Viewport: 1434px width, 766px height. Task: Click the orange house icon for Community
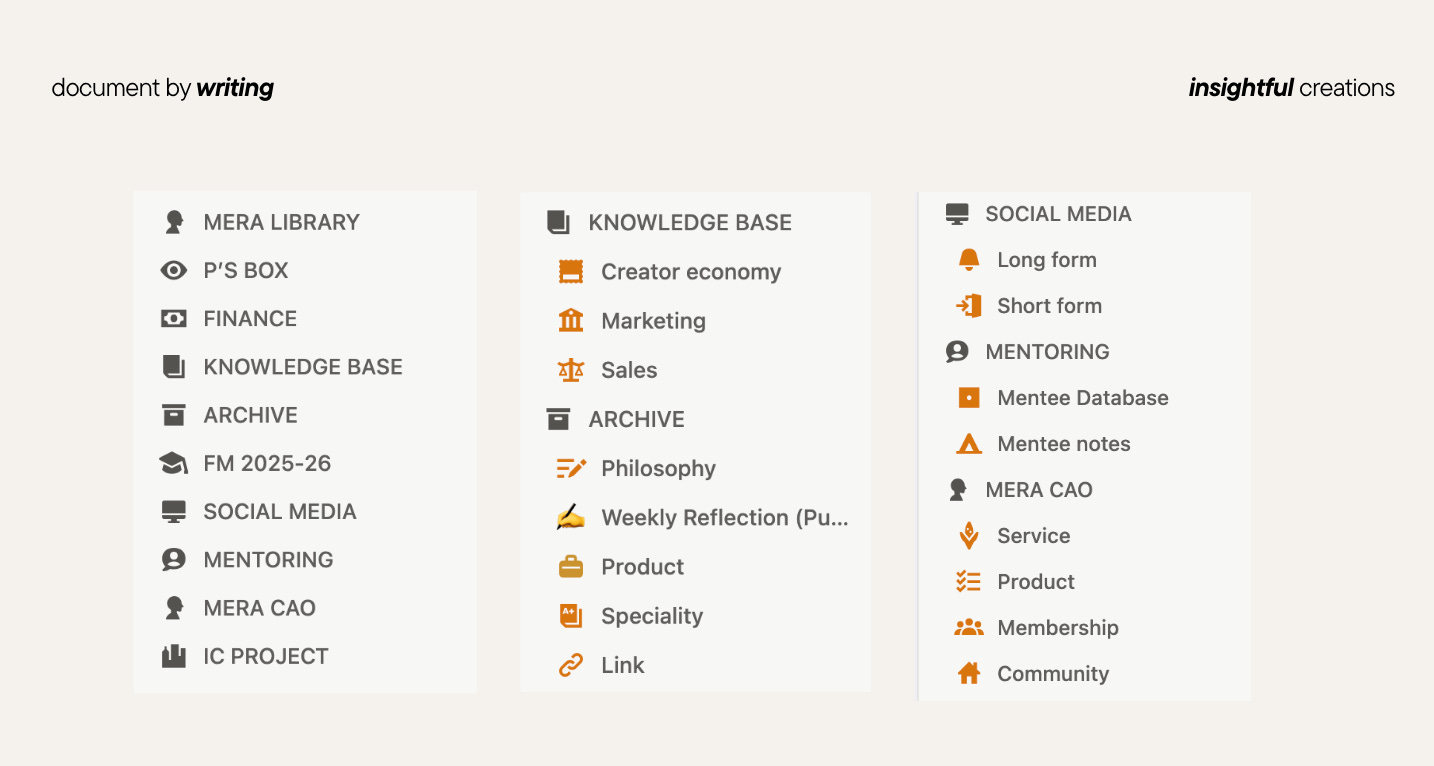pyautogui.click(x=968, y=674)
